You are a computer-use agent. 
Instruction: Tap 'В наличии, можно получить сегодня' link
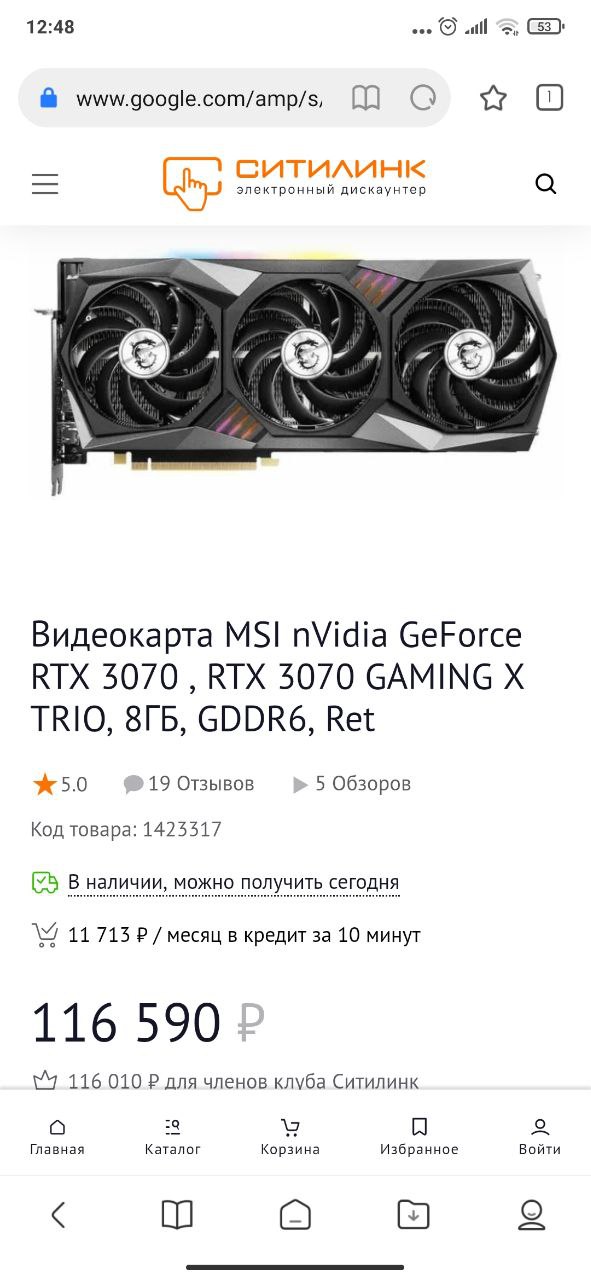tap(233, 883)
